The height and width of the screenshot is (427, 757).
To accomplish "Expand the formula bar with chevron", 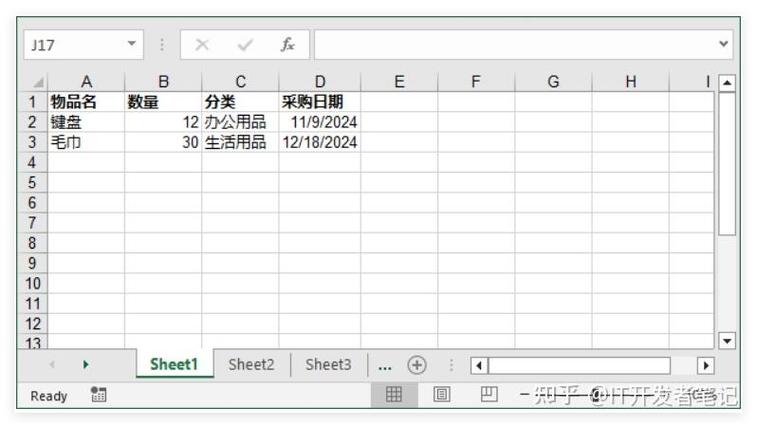I will point(723,44).
